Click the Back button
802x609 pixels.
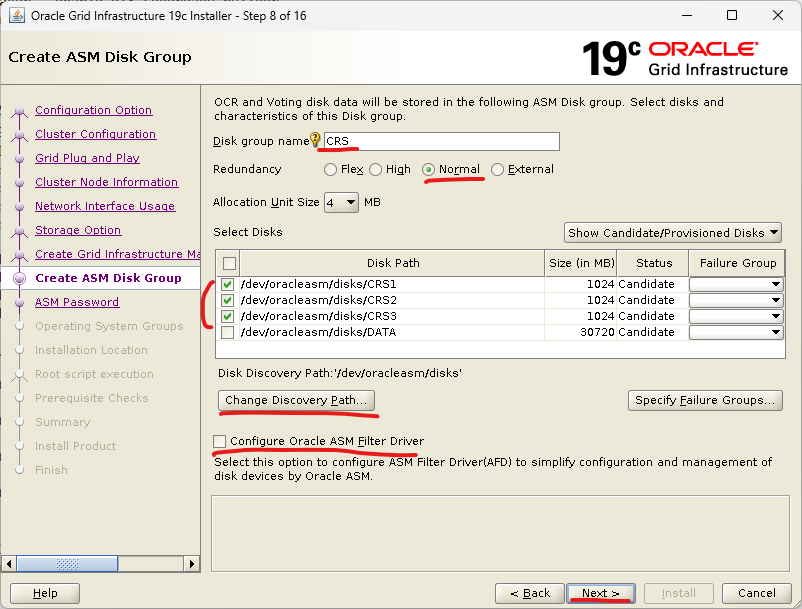pyautogui.click(x=530, y=593)
